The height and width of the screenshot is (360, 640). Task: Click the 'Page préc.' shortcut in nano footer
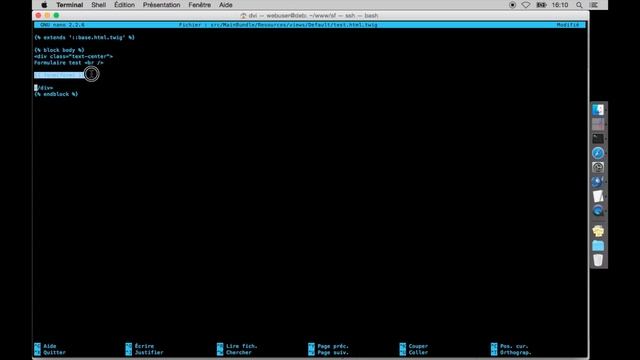tap(332, 346)
